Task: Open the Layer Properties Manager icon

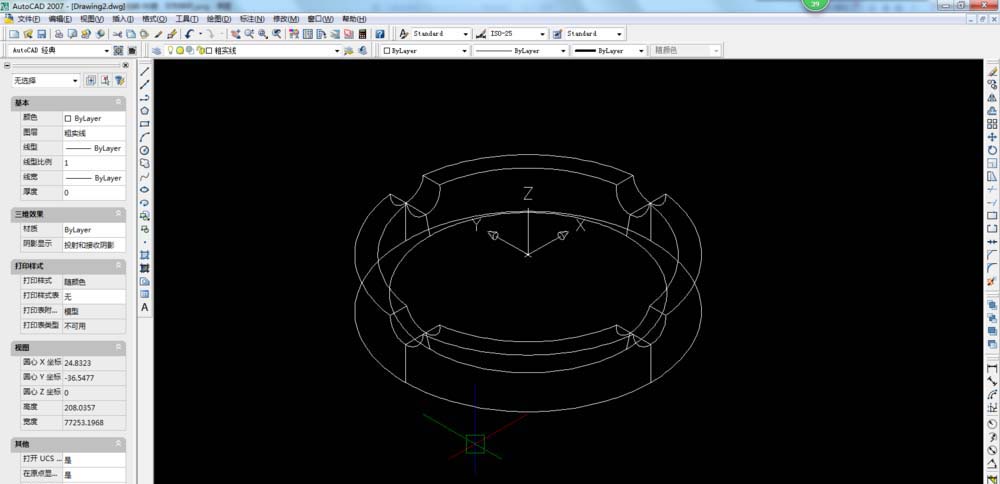Action: pos(156,50)
